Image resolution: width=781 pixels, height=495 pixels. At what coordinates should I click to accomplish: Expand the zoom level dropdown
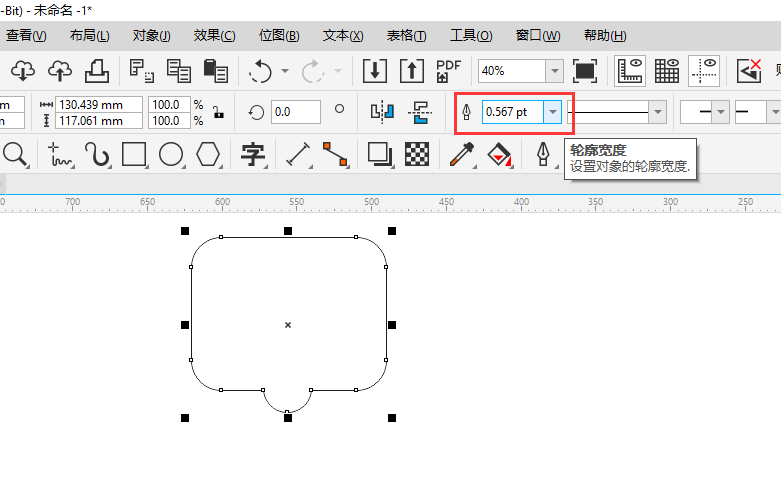(x=554, y=71)
